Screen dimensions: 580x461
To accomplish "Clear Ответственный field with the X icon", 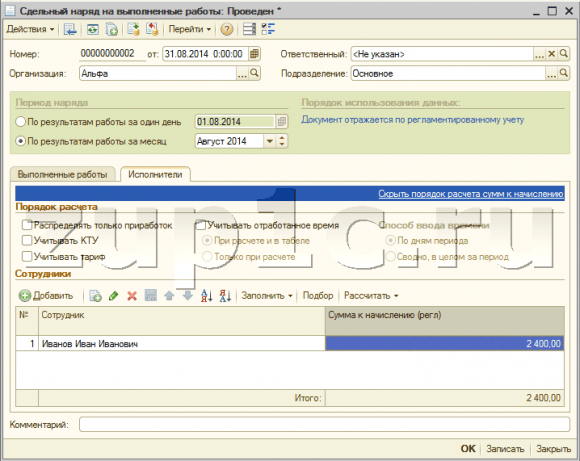I will [x=552, y=54].
